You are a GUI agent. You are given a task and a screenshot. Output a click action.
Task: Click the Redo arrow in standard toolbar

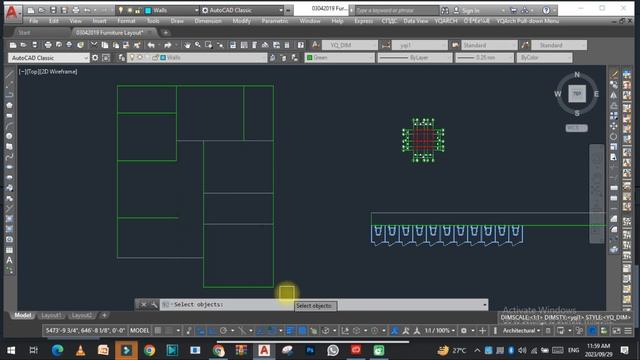click(167, 45)
